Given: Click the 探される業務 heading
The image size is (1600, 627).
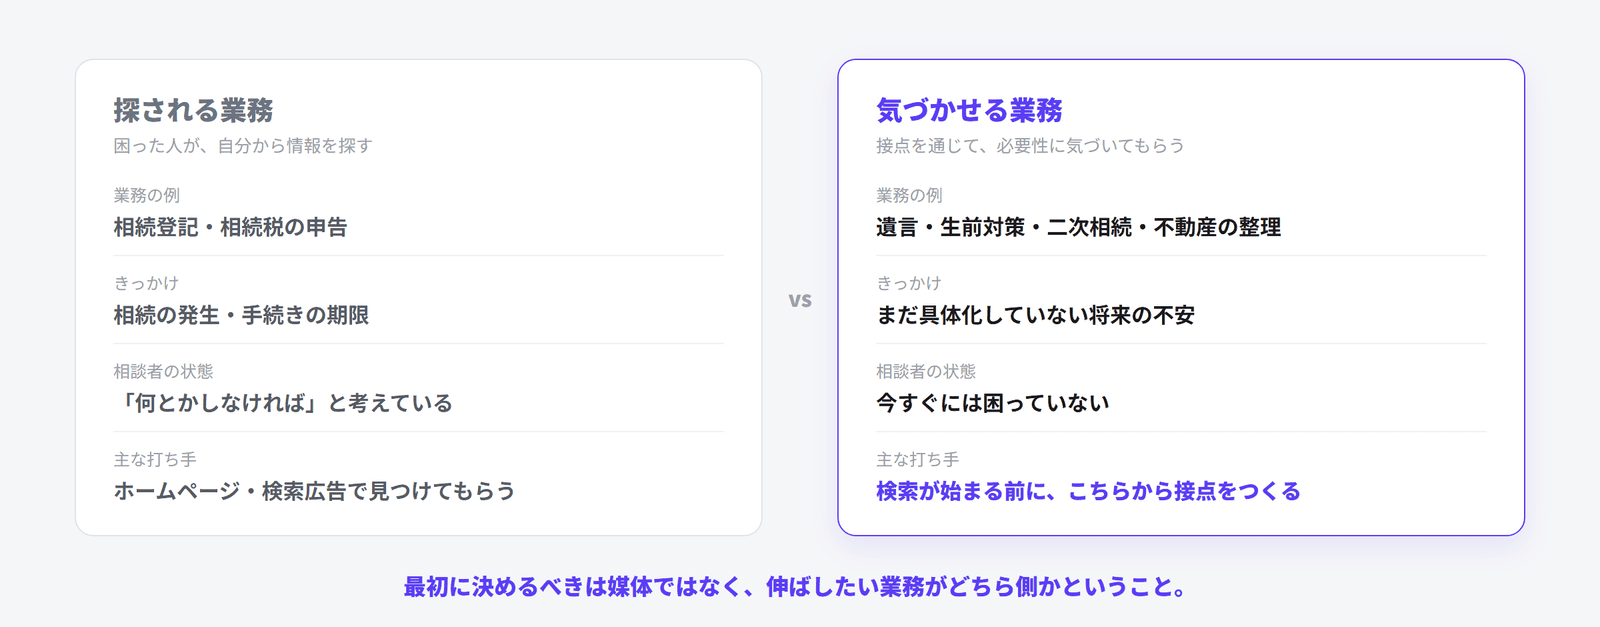Looking at the screenshot, I should click(193, 110).
